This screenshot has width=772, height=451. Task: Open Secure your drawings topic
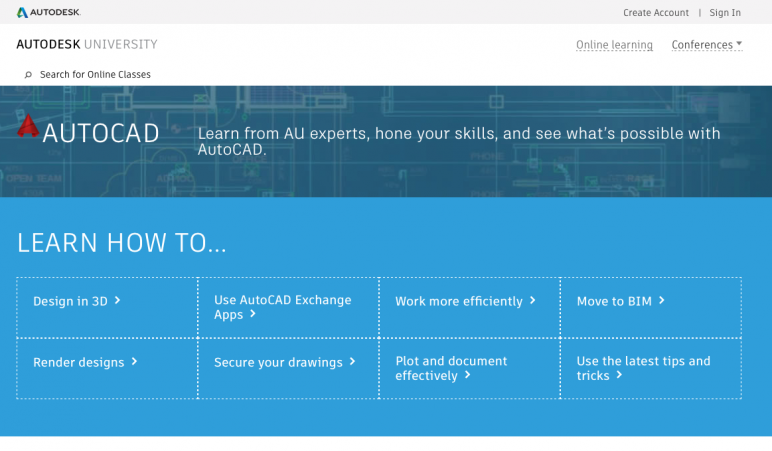285,362
